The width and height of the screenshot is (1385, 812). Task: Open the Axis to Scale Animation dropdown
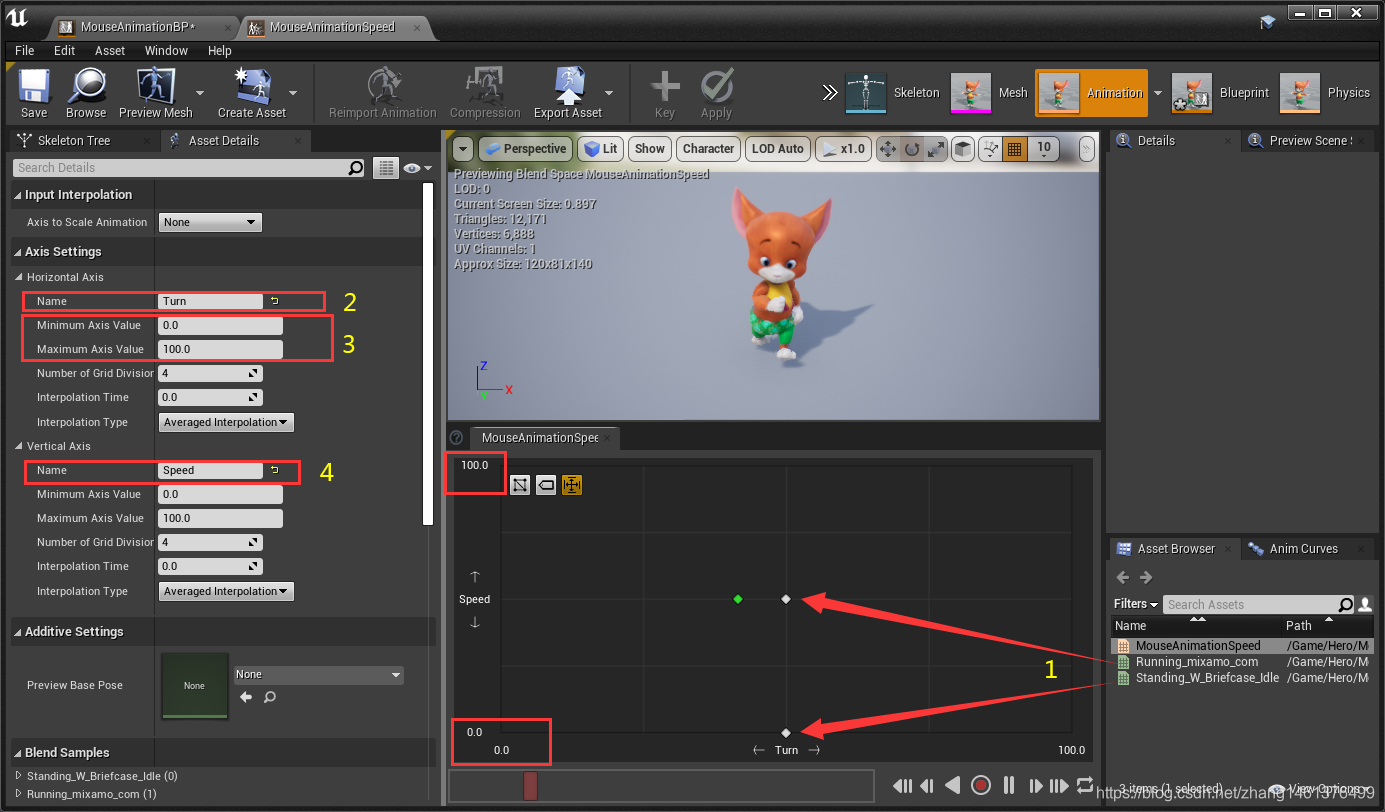[210, 222]
